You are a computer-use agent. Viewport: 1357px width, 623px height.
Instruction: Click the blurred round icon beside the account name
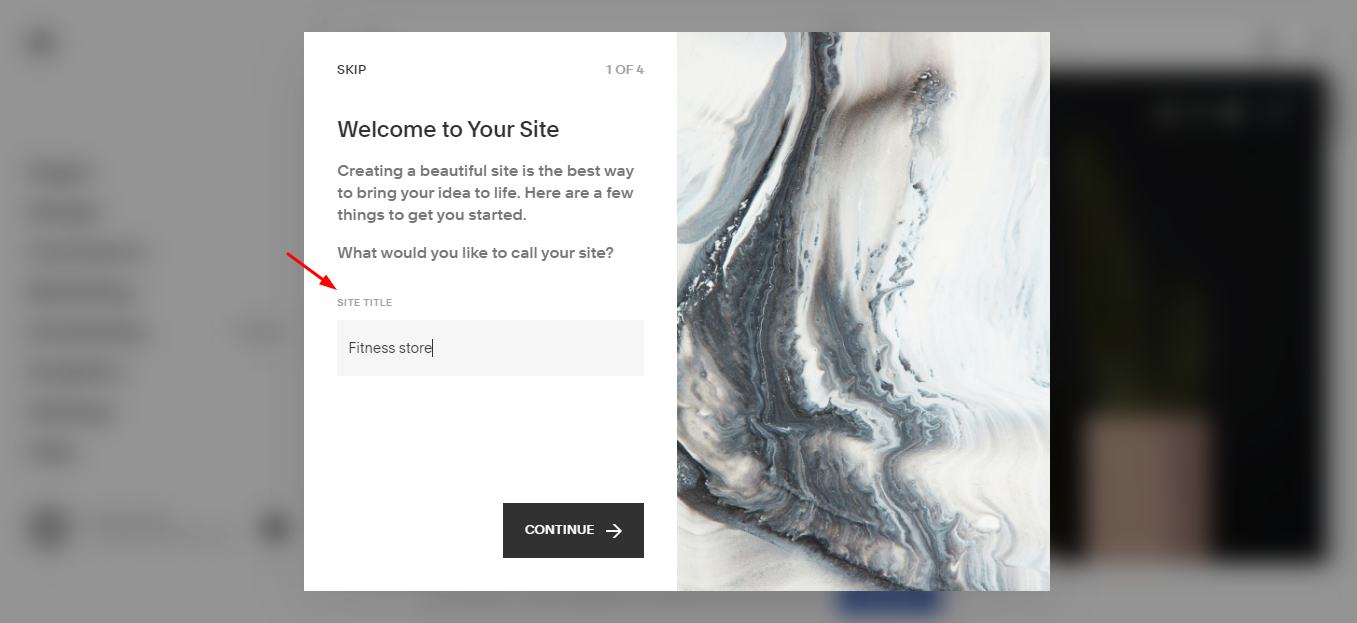(275, 527)
